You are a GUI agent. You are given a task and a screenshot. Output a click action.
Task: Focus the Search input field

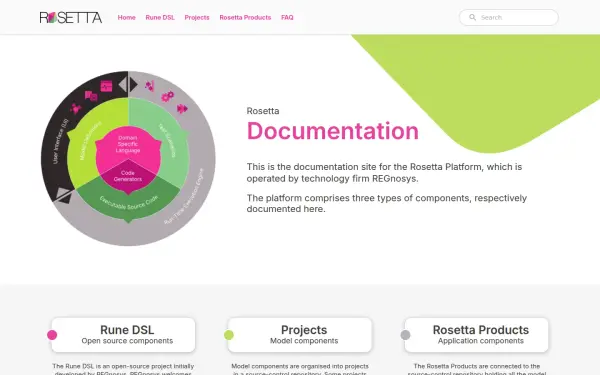click(x=509, y=18)
